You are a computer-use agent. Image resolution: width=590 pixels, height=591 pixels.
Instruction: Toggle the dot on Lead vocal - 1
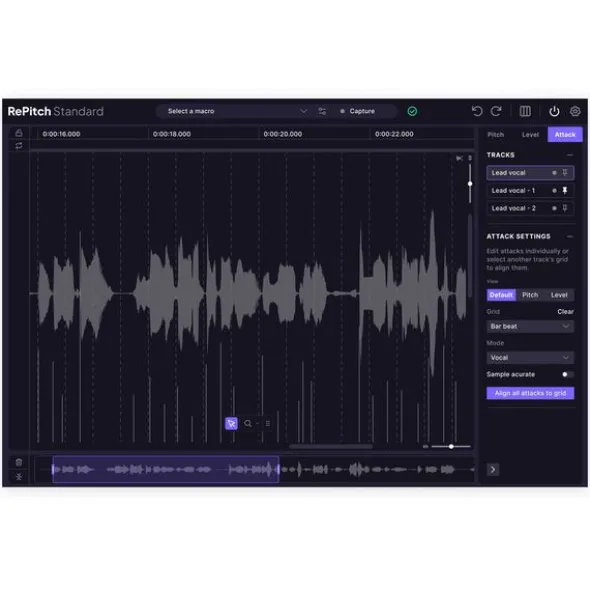point(554,190)
